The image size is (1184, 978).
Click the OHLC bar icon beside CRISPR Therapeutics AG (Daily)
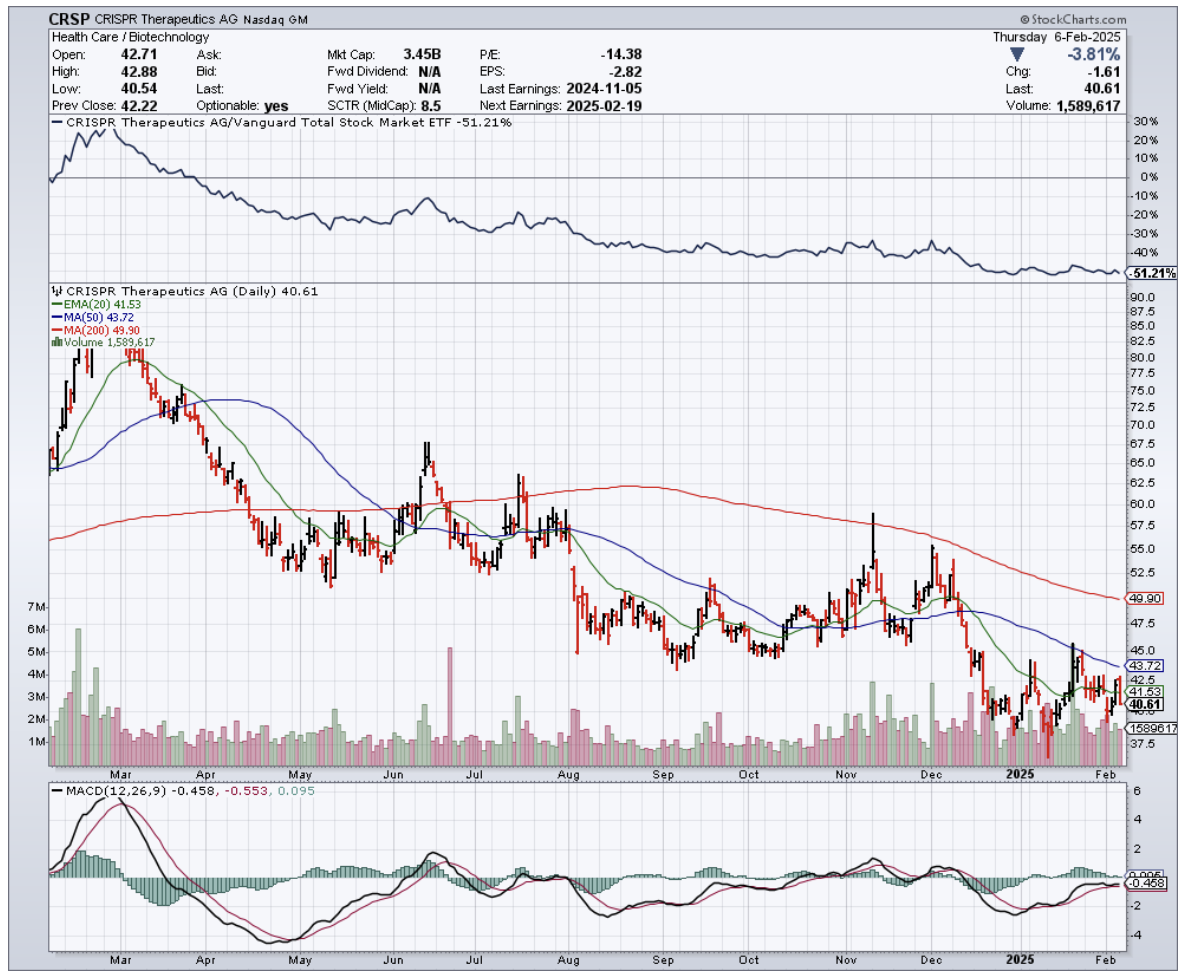(x=55, y=291)
